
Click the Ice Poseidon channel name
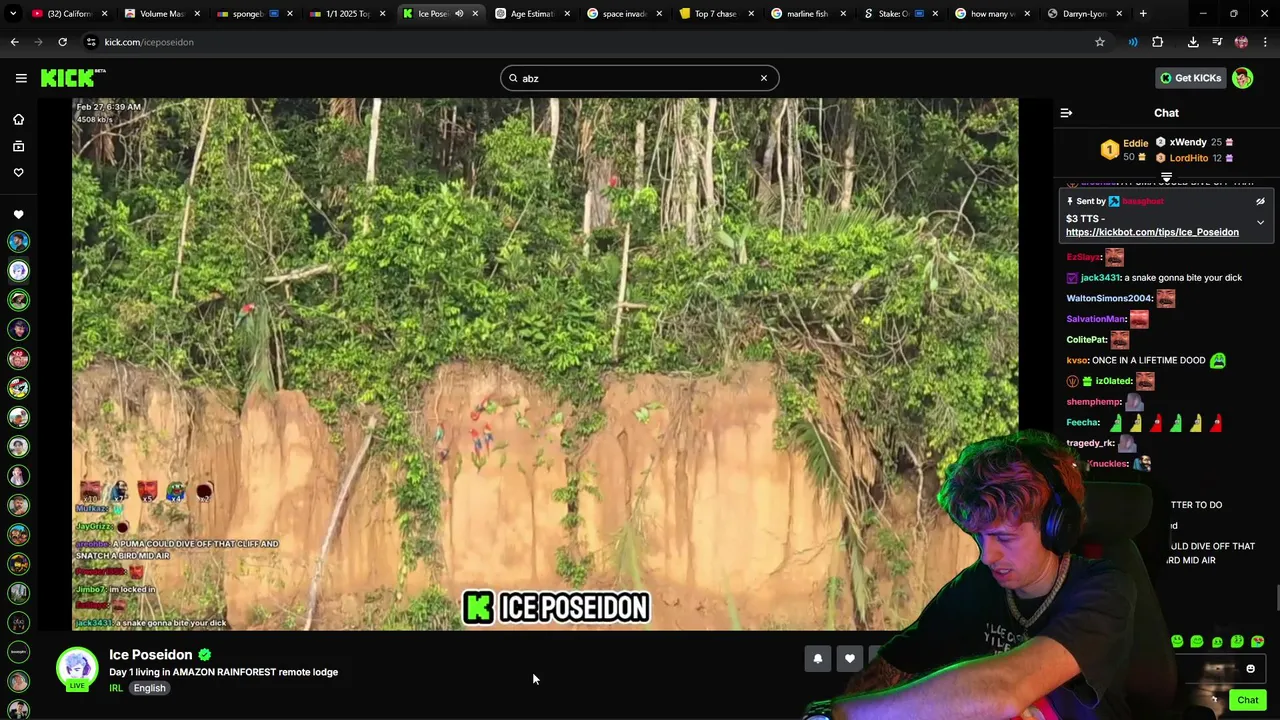(x=150, y=655)
